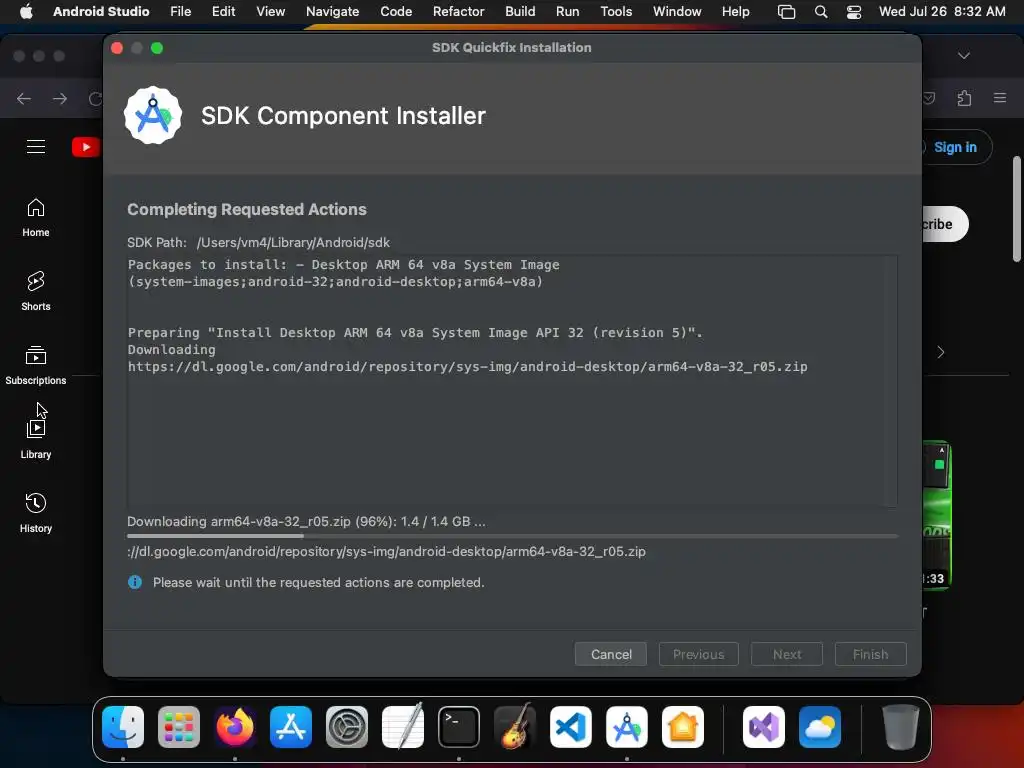This screenshot has width=1024, height=768.
Task: Click the download progress bar
Action: pyautogui.click(x=512, y=536)
